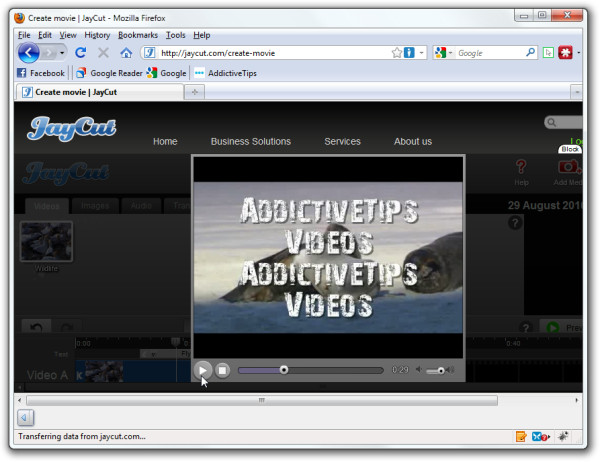The width and height of the screenshot is (600, 462).
Task: Click the green cursor toolbar icon
Action: [548, 52]
